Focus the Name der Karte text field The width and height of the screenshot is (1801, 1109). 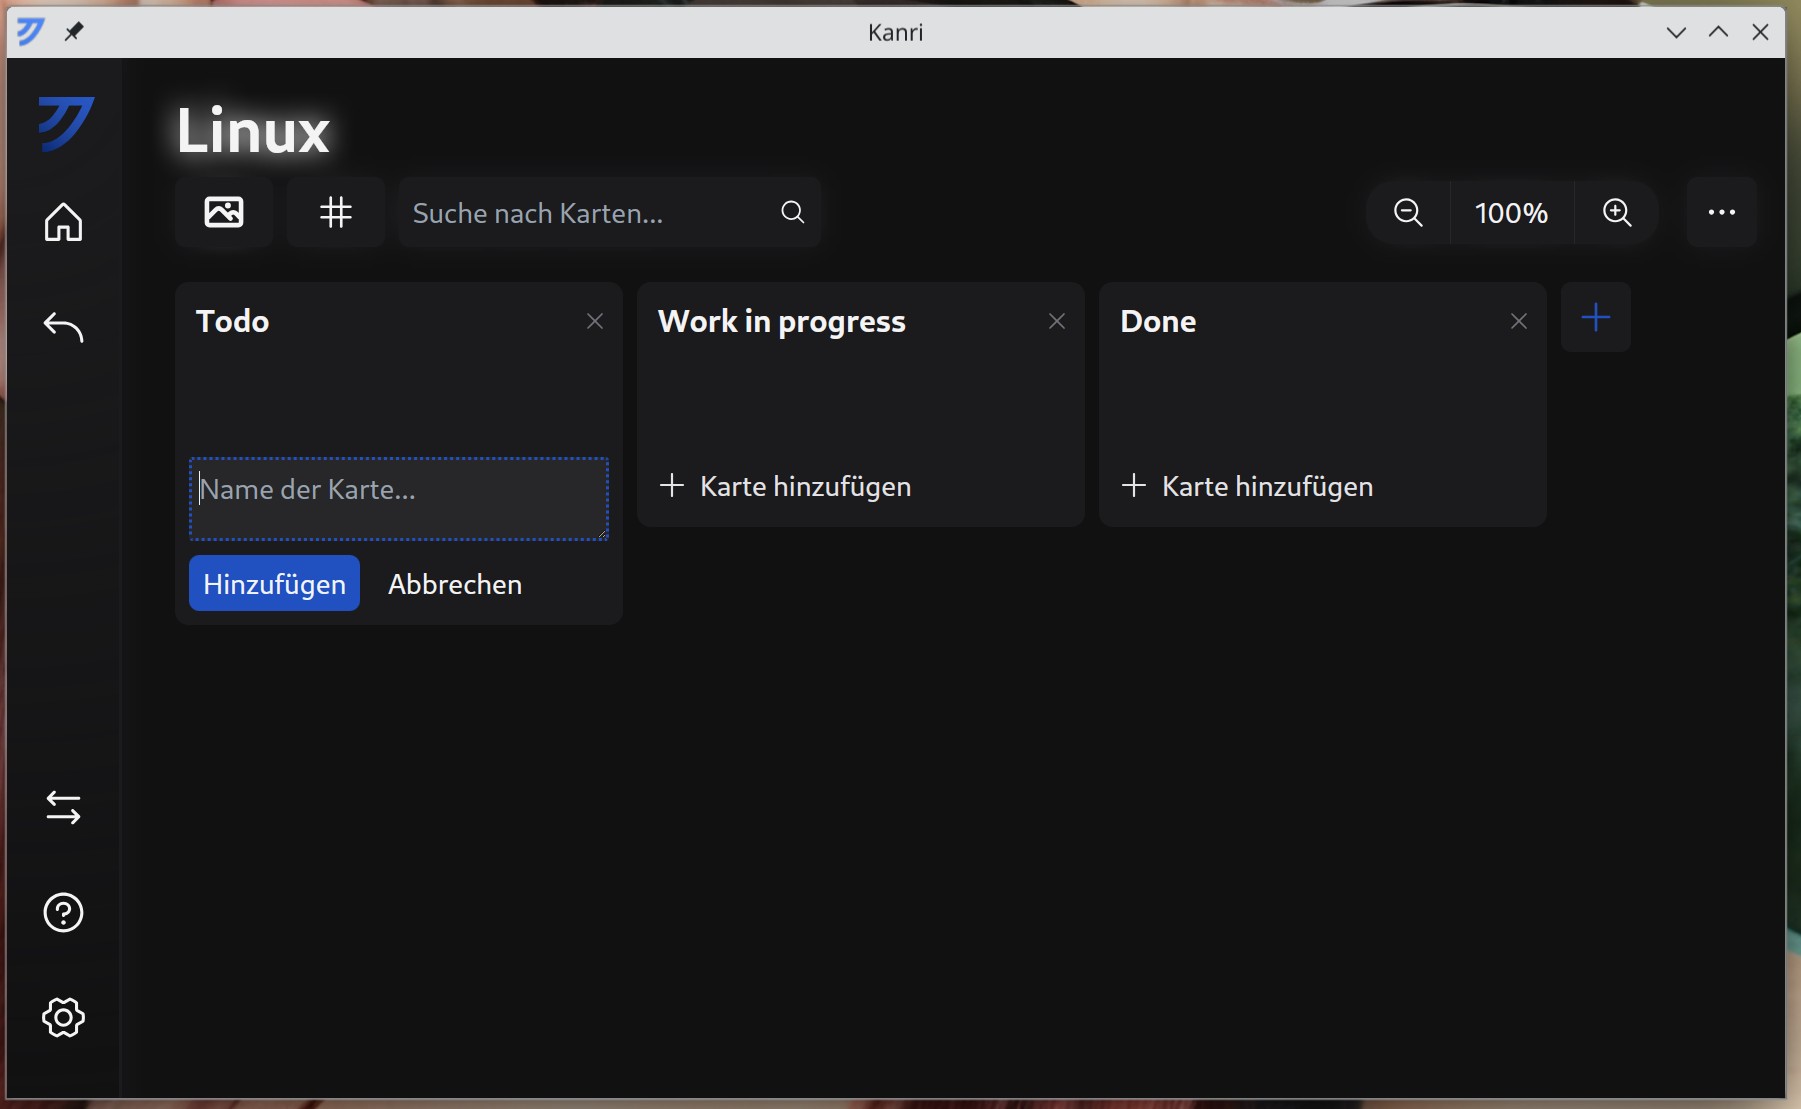coord(399,499)
